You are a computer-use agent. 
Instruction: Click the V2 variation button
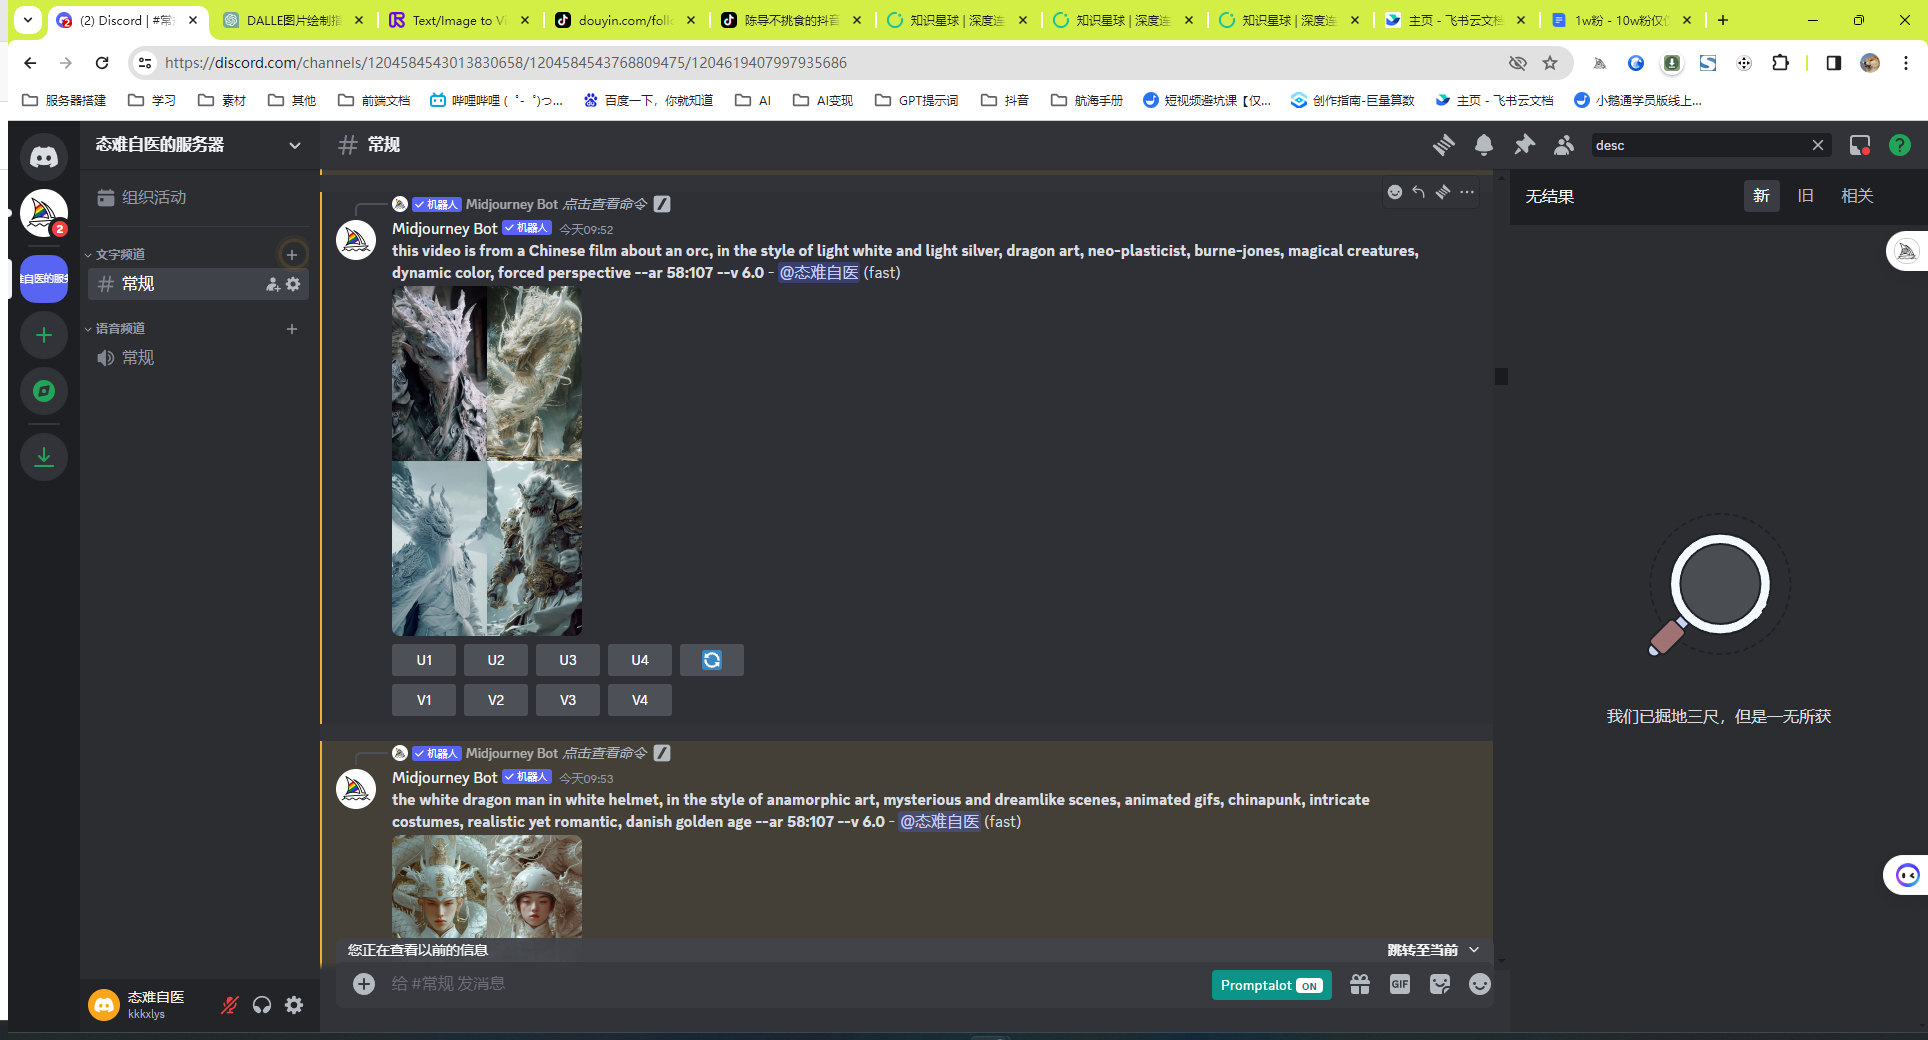496,700
